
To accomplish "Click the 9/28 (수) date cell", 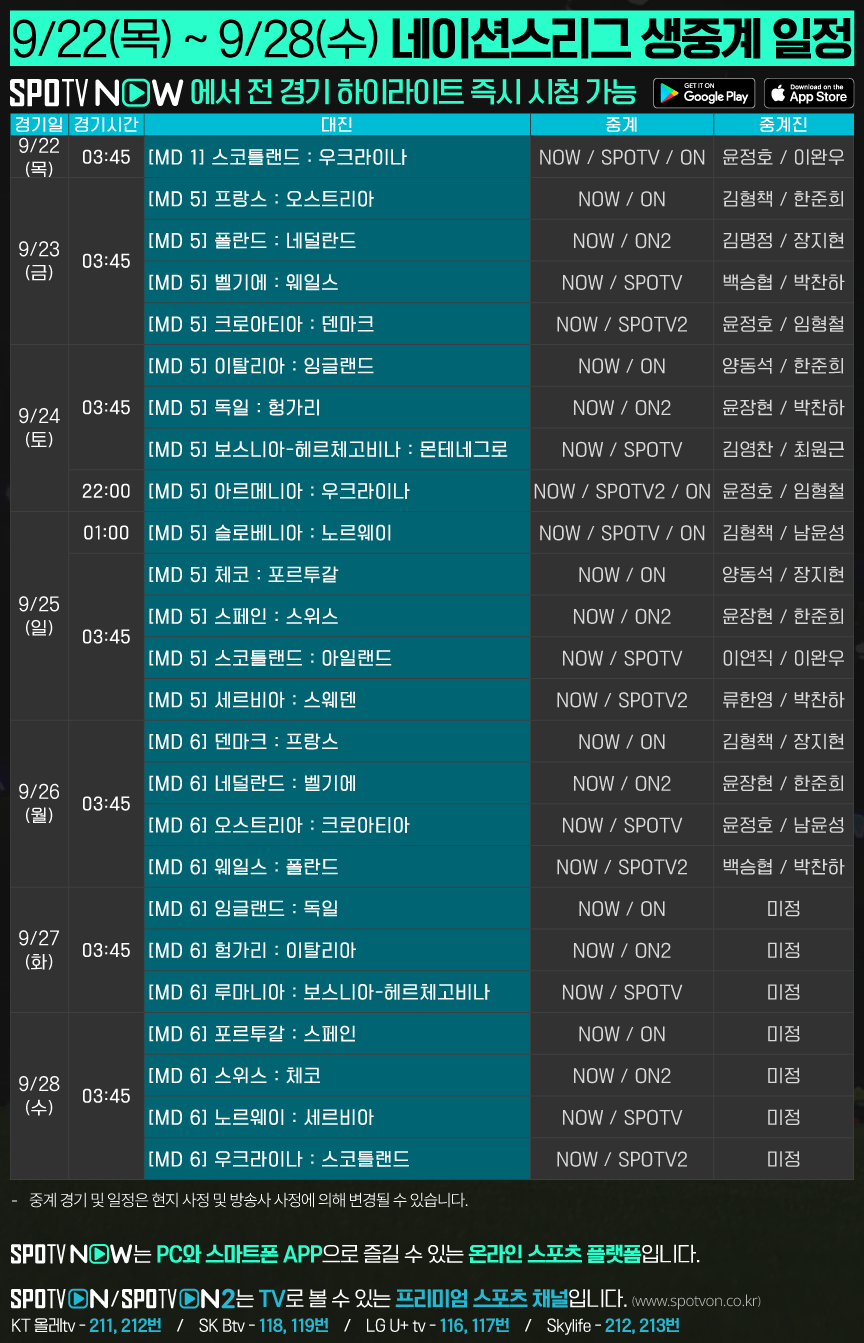I will (39, 1096).
